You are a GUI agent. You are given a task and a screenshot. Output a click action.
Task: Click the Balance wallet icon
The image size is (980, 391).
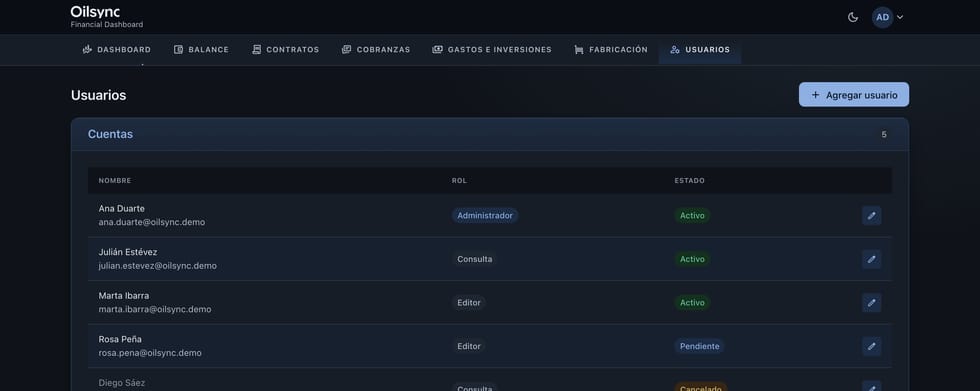click(178, 50)
